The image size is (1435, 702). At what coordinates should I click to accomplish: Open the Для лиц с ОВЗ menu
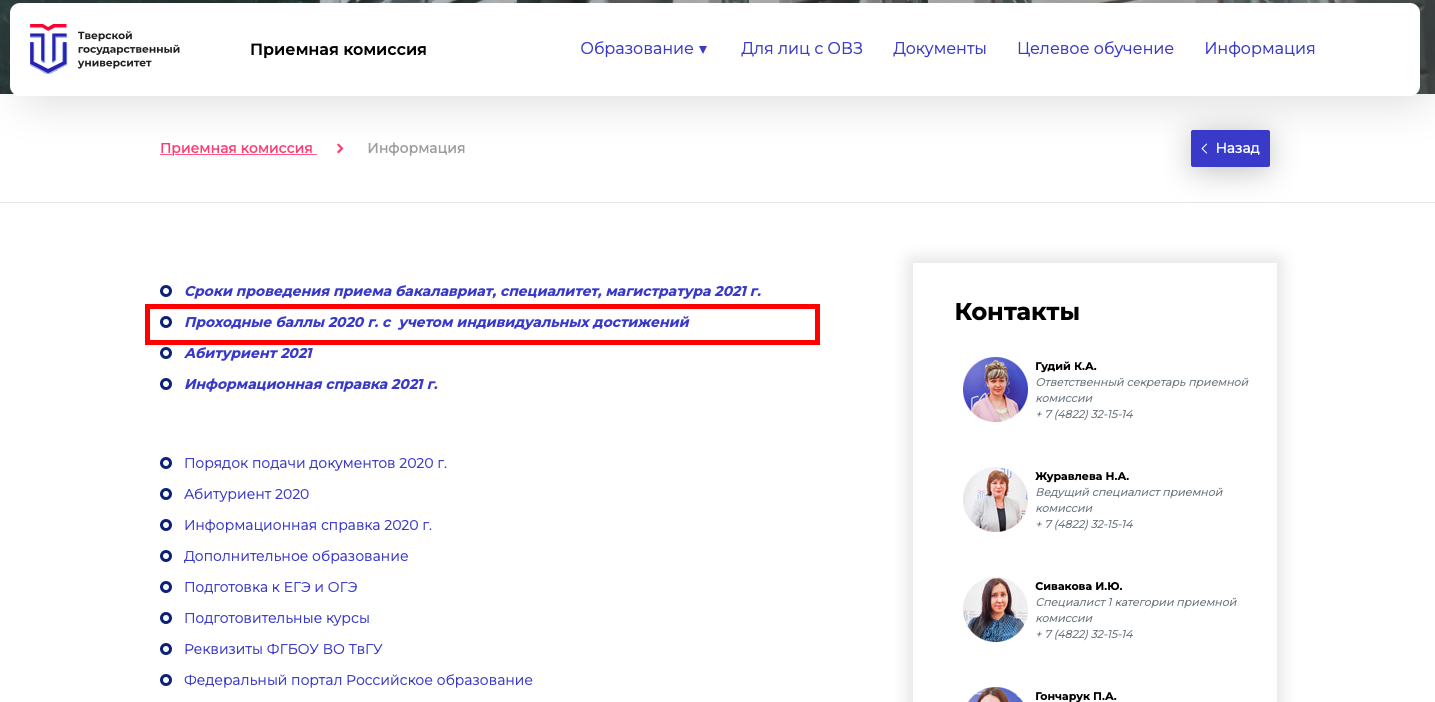tap(801, 49)
